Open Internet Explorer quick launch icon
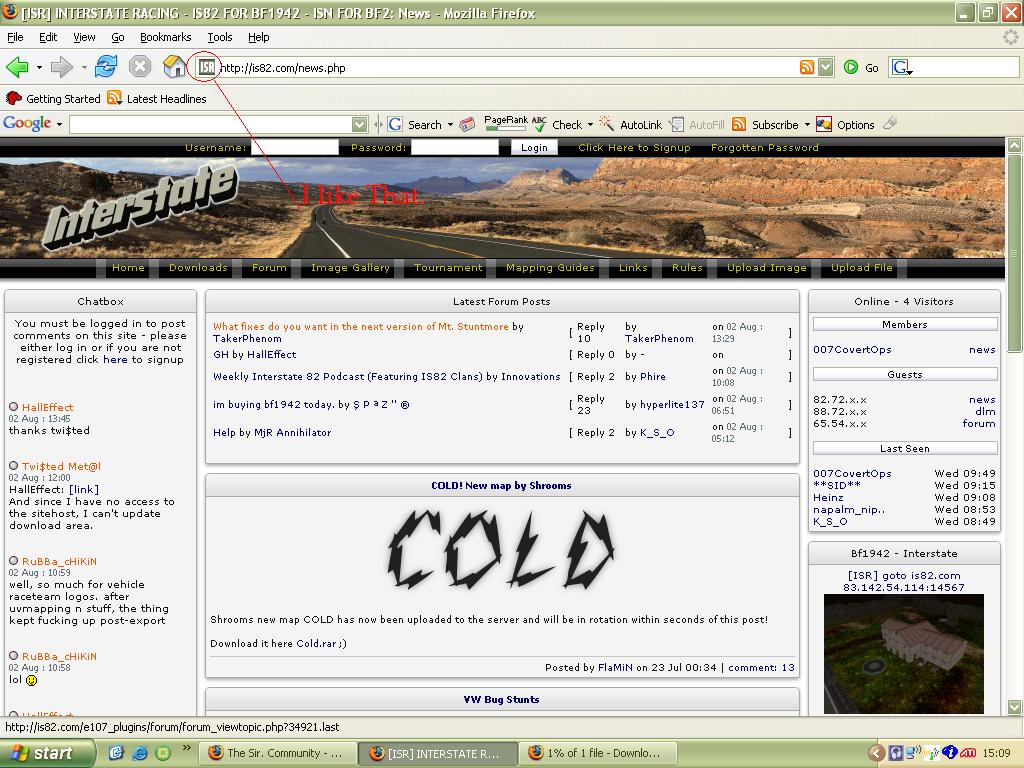Image resolution: width=1024 pixels, height=768 pixels. [x=140, y=753]
